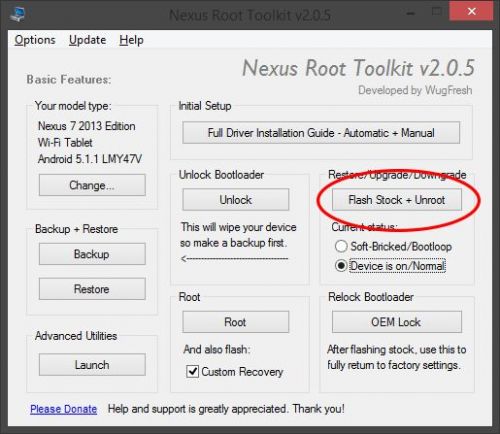Click 'After flashing stock' description text

click(x=396, y=357)
